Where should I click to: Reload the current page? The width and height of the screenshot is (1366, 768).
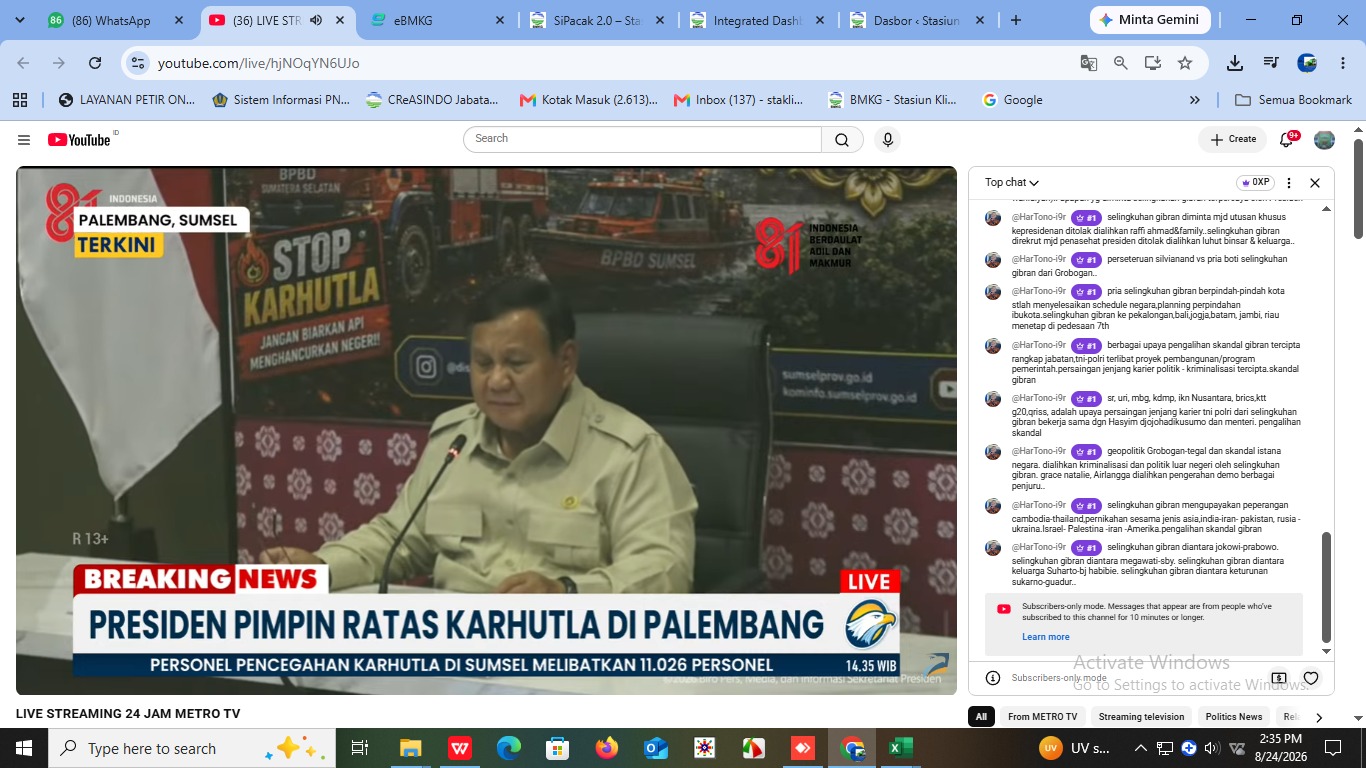(x=95, y=63)
